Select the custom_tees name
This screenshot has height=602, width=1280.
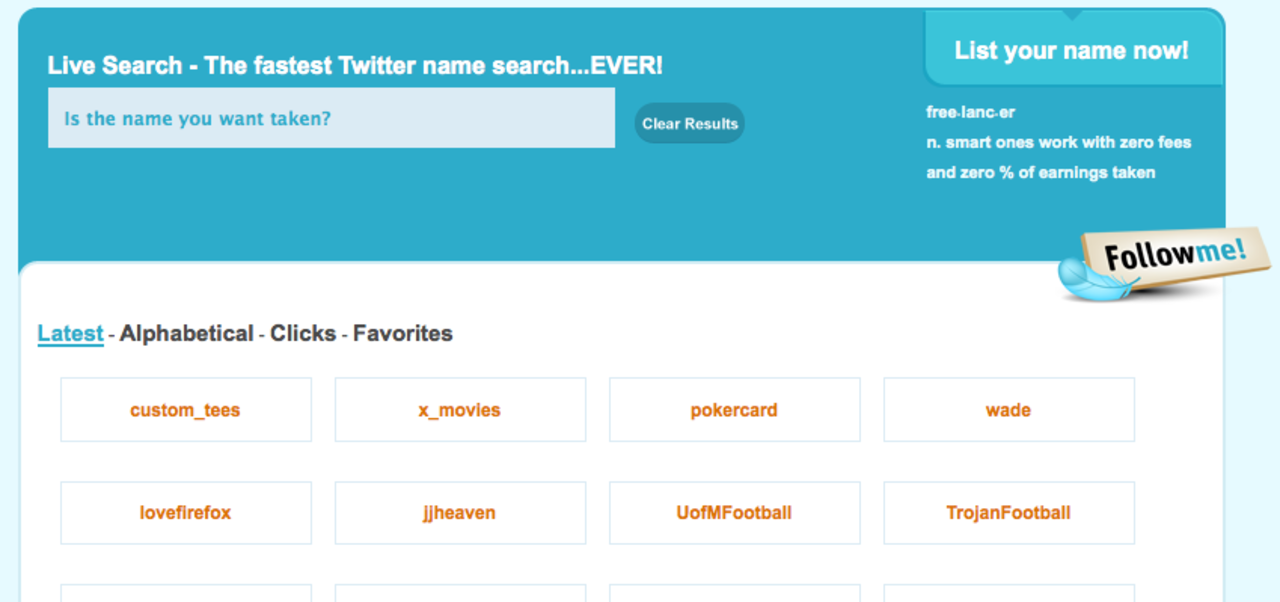(x=185, y=410)
